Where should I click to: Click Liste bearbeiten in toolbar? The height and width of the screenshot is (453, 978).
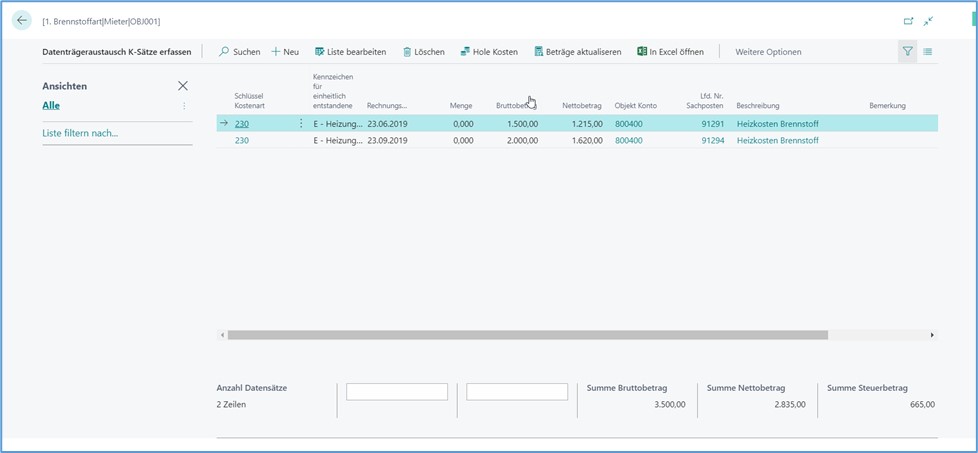(350, 52)
